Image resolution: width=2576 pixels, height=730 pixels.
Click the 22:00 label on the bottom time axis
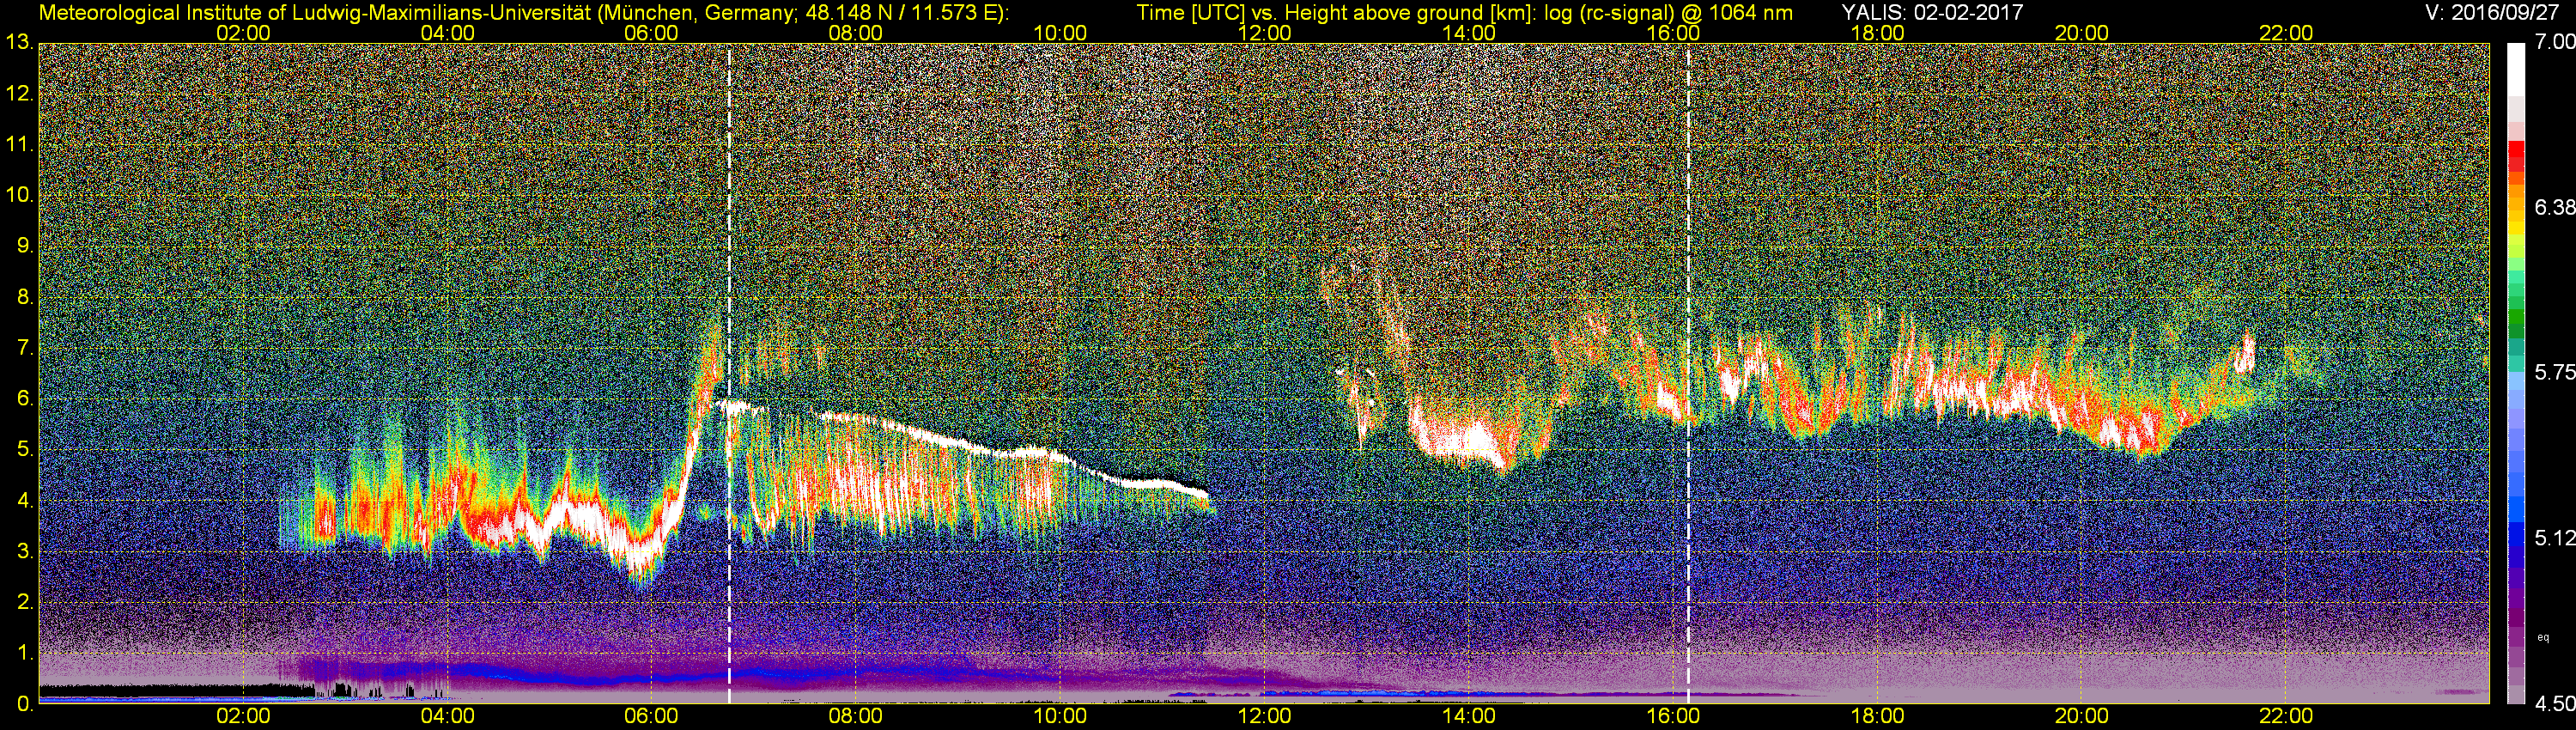tap(2286, 716)
